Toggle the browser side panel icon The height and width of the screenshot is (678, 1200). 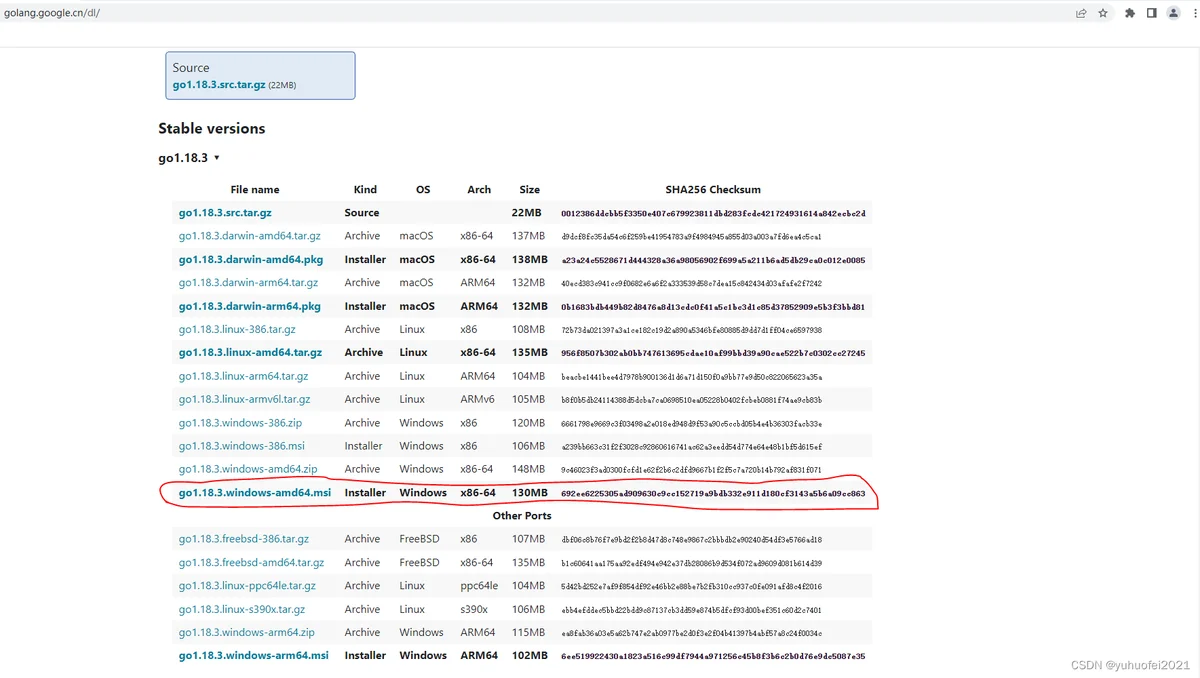(1152, 13)
